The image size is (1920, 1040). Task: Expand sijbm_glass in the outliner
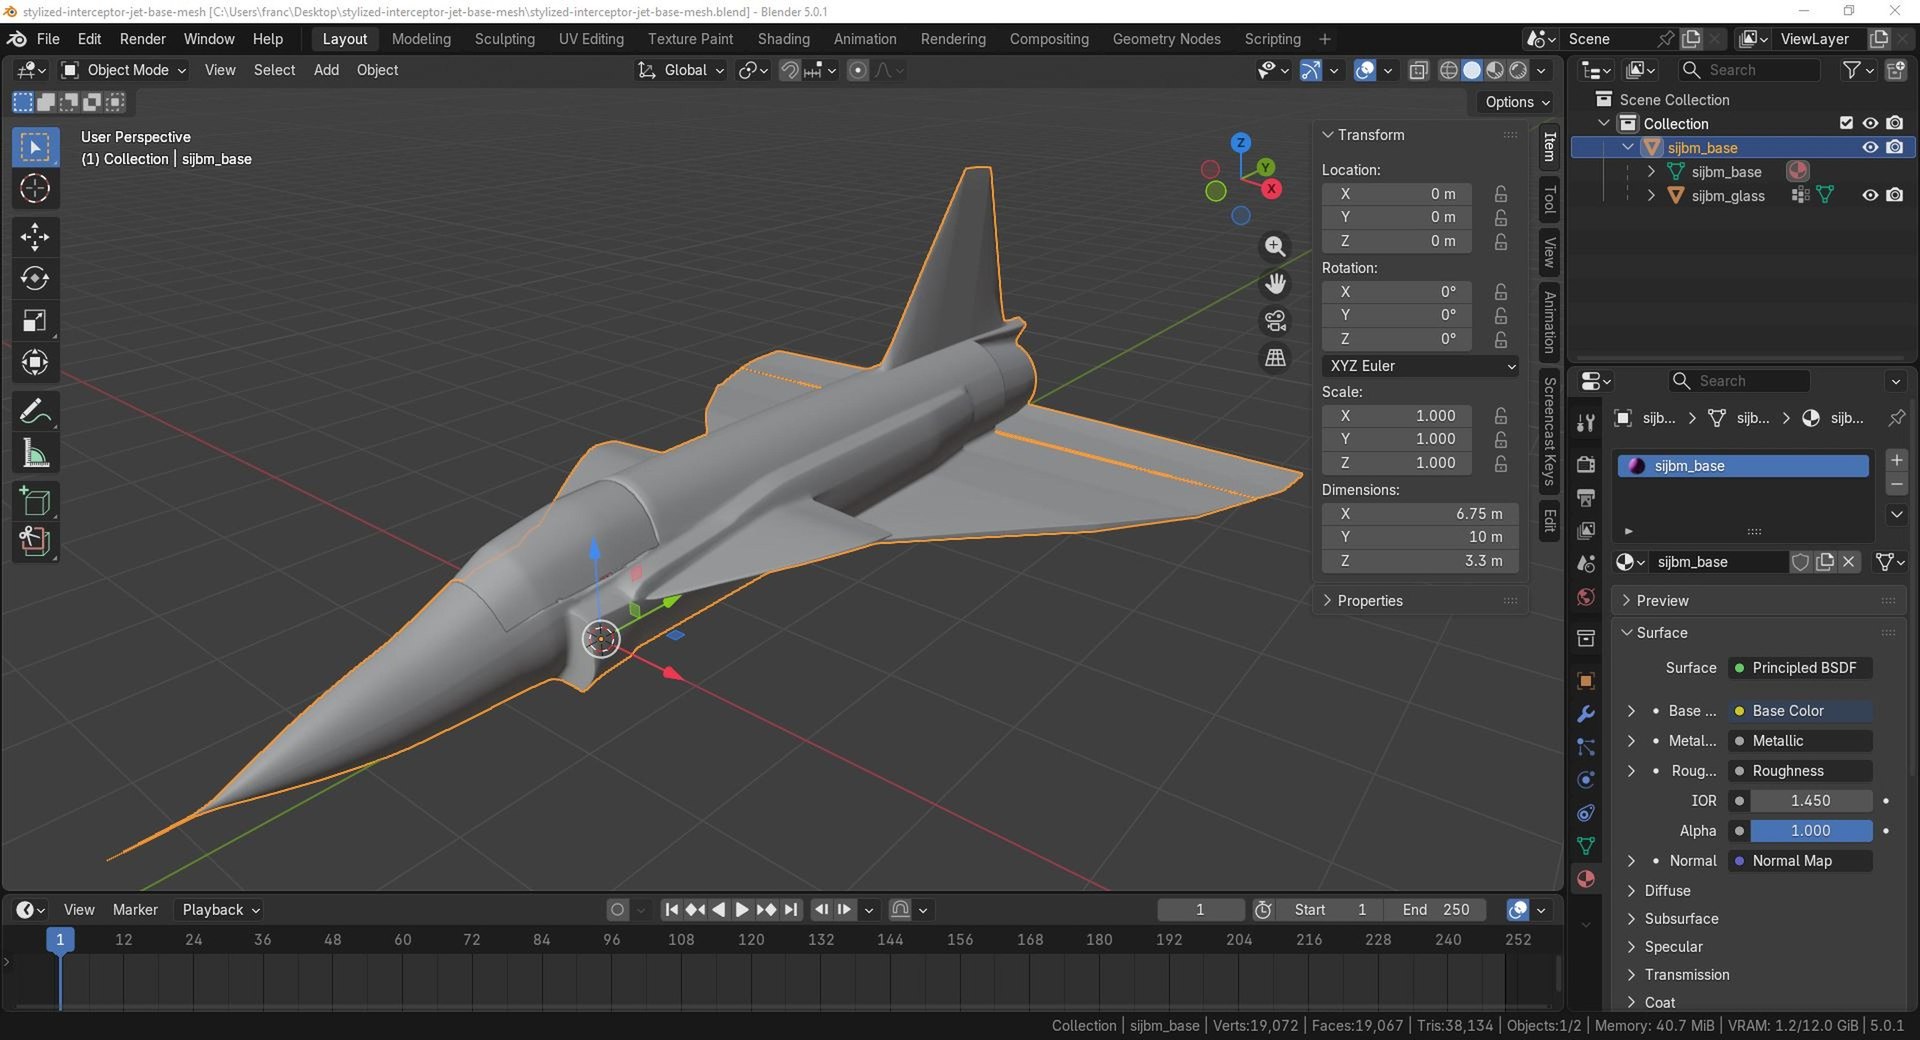(1651, 196)
